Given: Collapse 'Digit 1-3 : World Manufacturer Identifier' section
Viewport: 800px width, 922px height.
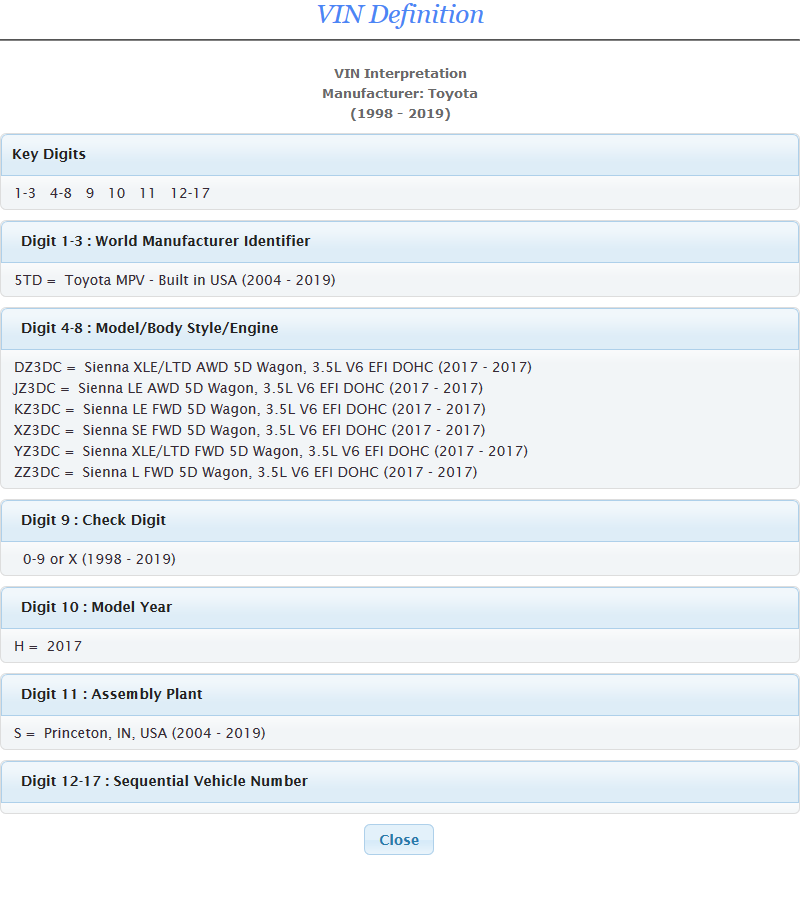Looking at the screenshot, I should [x=400, y=242].
